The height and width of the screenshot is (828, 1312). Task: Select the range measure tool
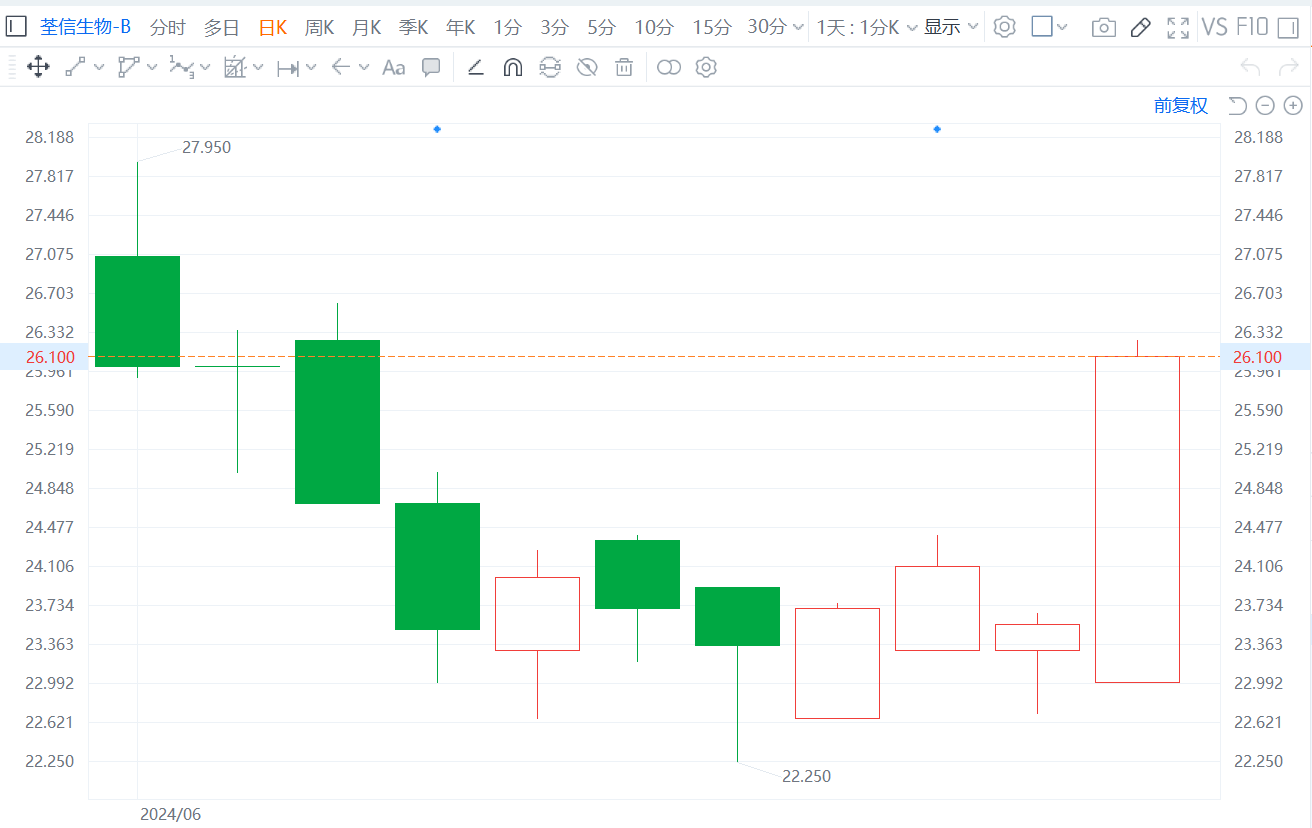pyautogui.click(x=288, y=68)
